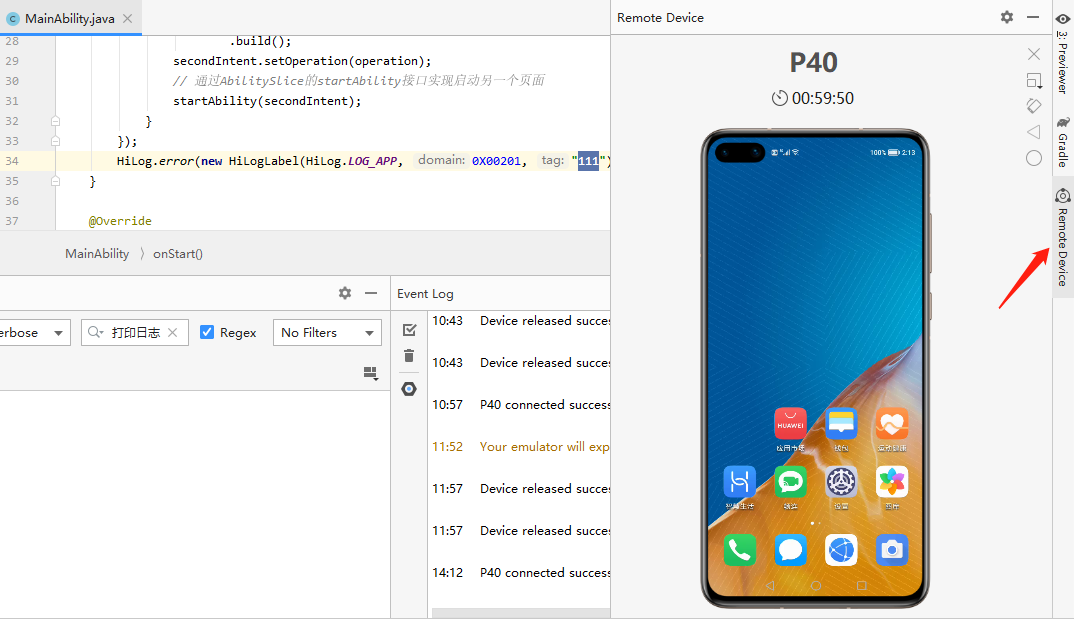The image size is (1074, 619).
Task: Click the Back triangle in device toolbar
Action: tap(1034, 131)
